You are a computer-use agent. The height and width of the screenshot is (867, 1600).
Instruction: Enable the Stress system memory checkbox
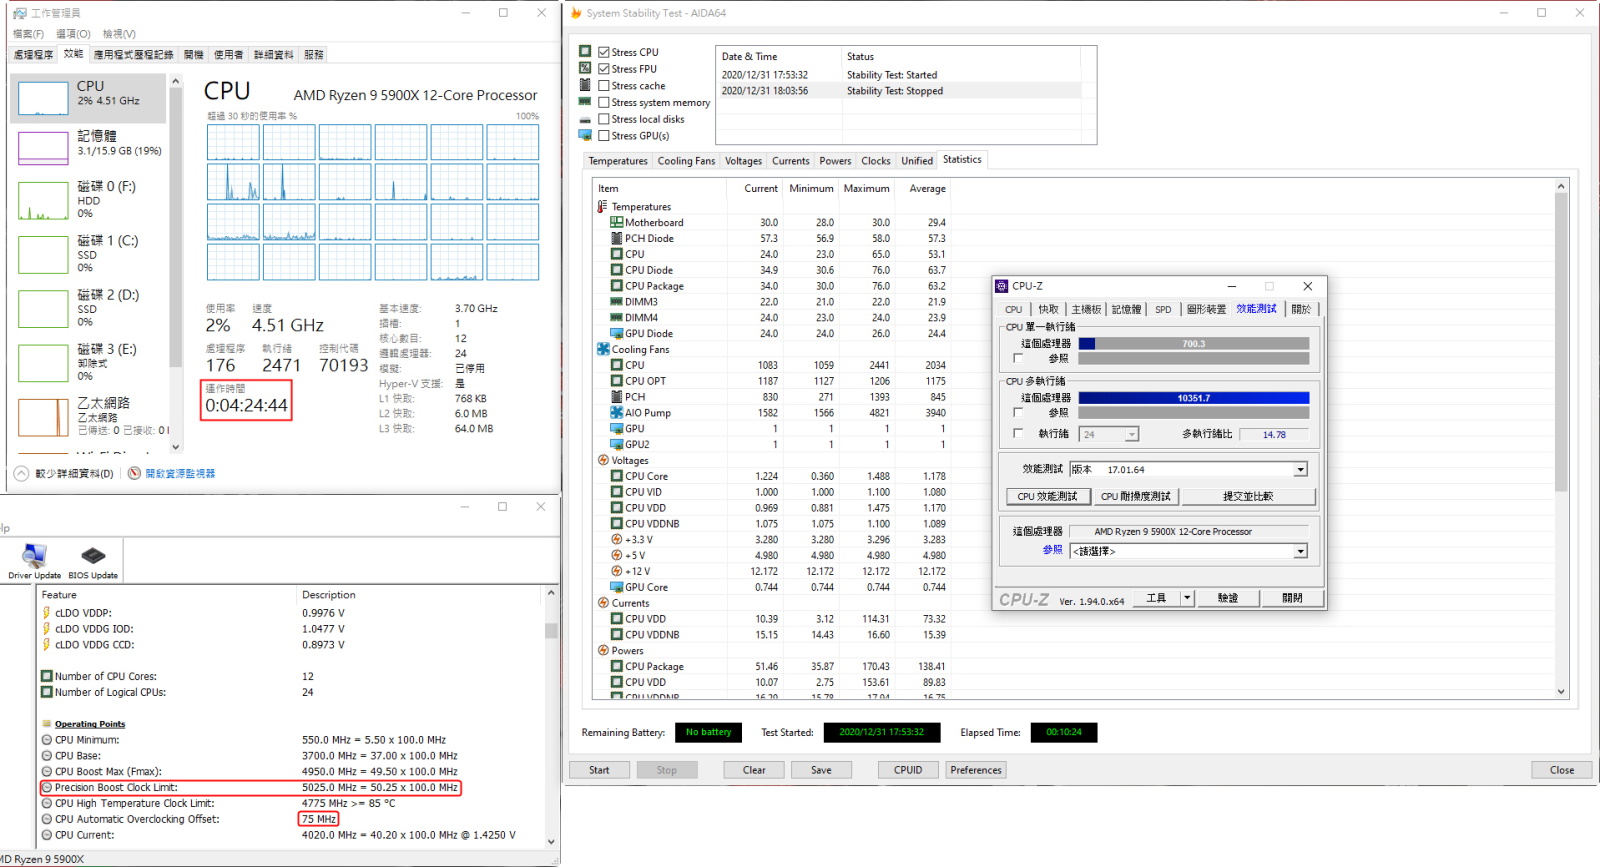tap(604, 102)
